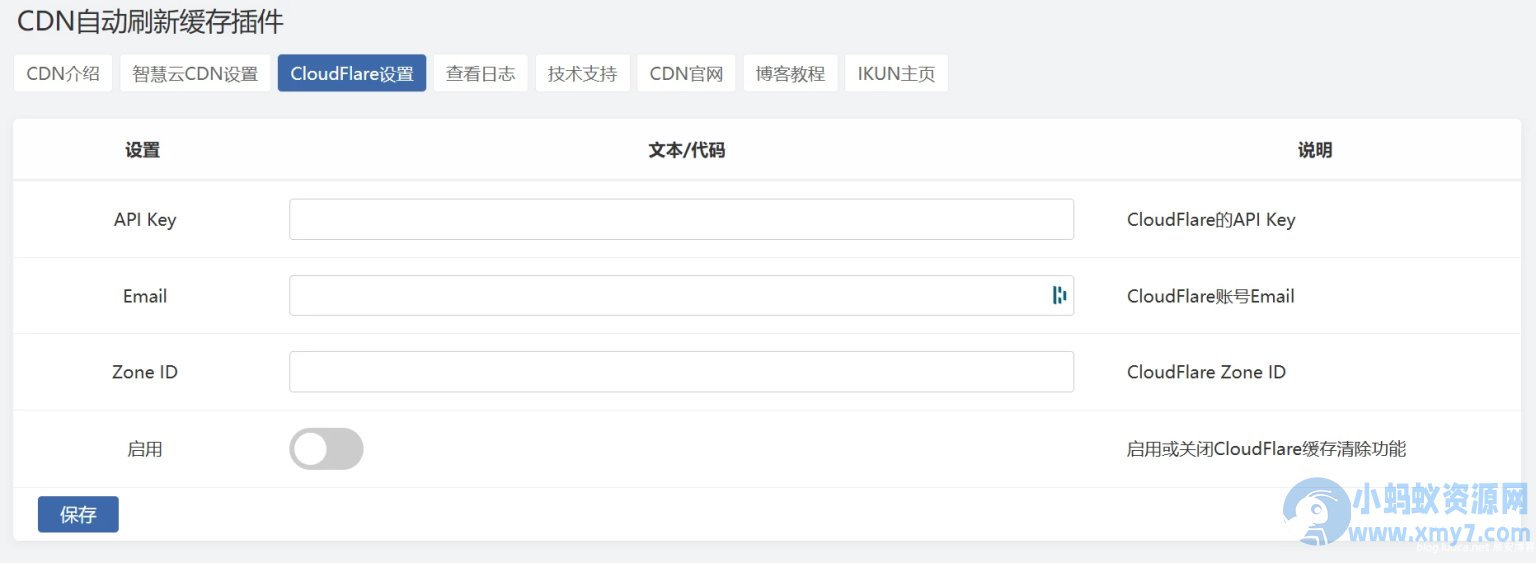
Task: Select description text CloudFlare Zone ID
Action: coord(1206,372)
